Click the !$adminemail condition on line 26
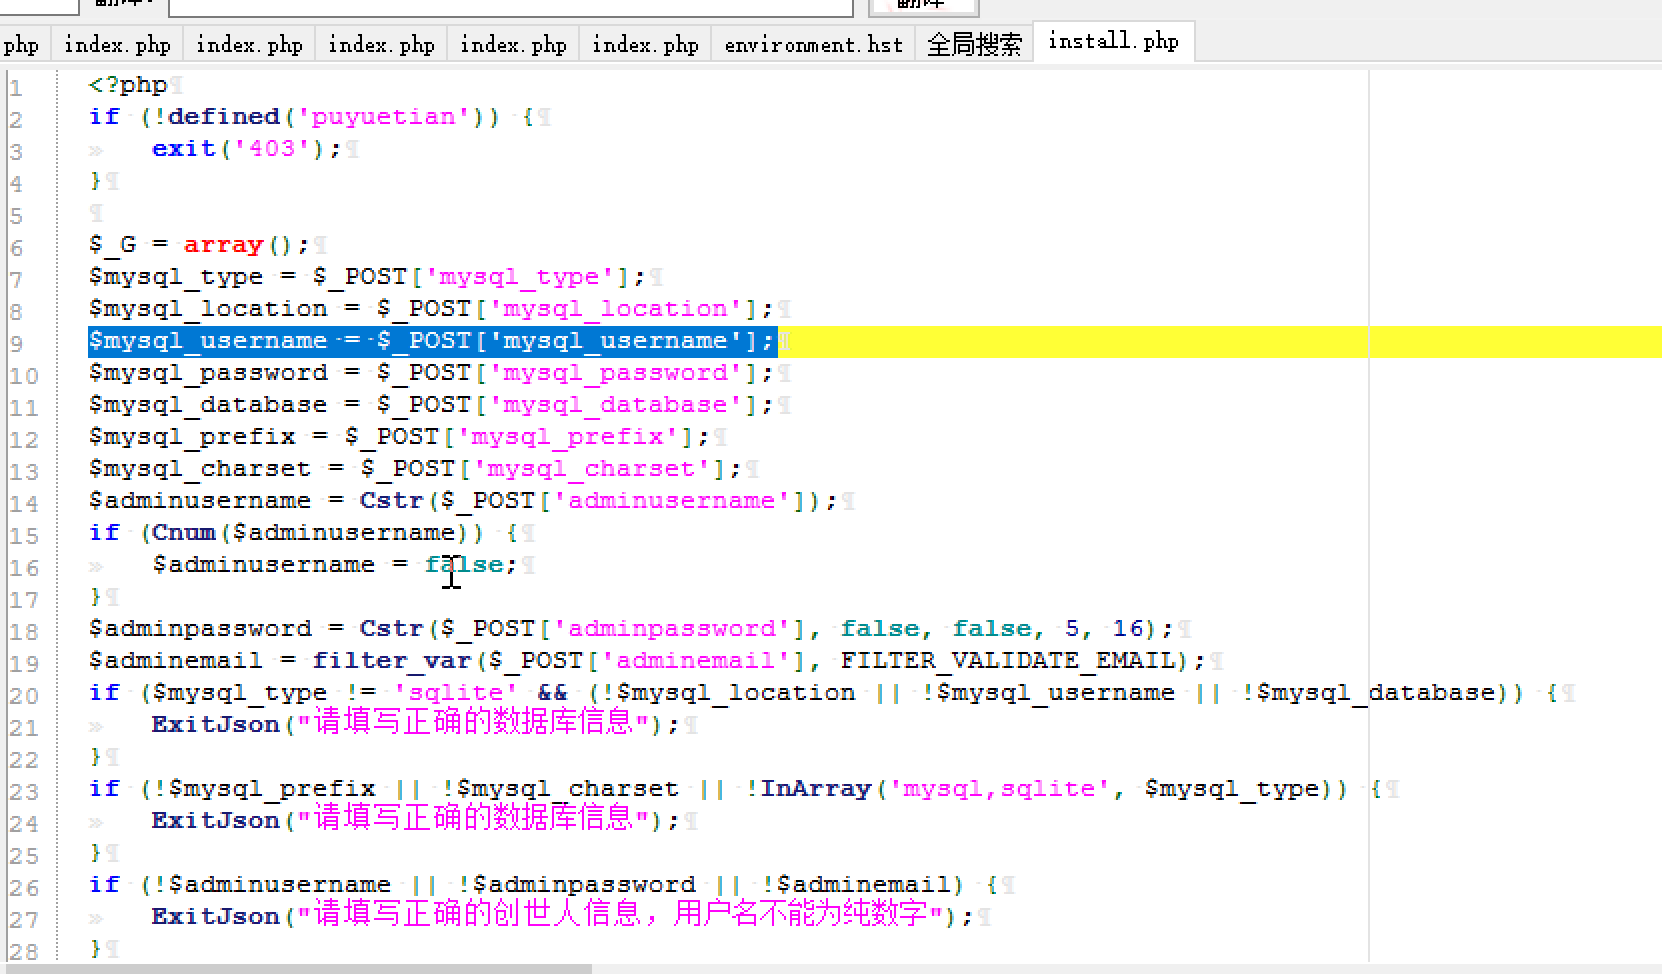The image size is (1662, 974). pos(855,885)
